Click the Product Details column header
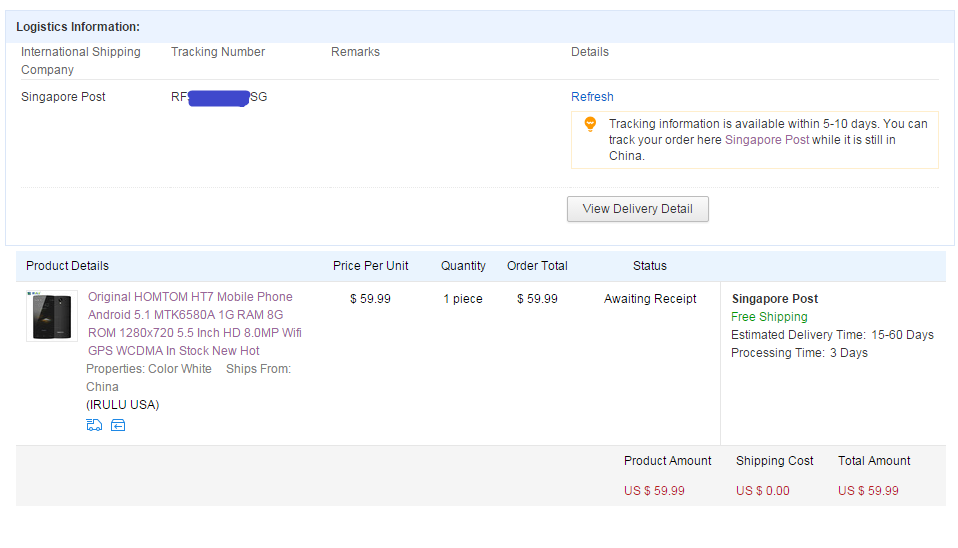This screenshot has width=958, height=548. point(67,266)
